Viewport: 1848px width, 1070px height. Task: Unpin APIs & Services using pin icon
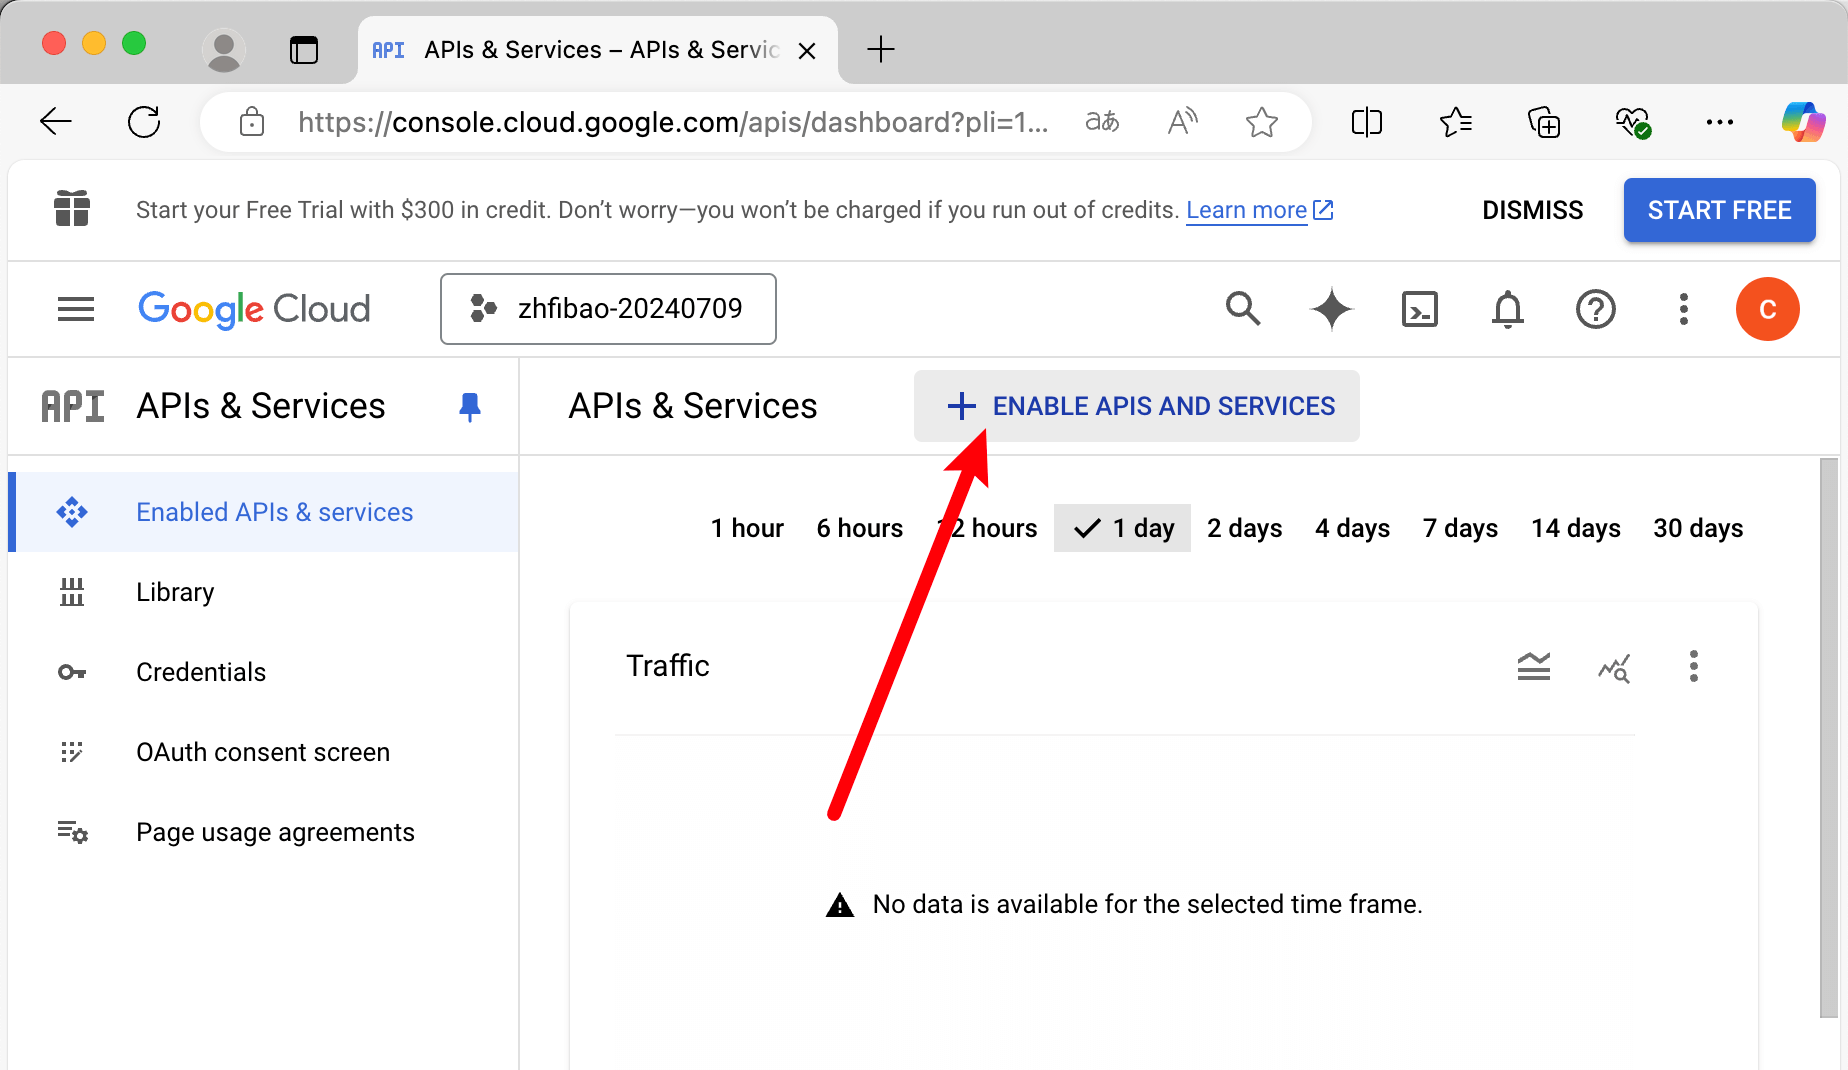pos(469,407)
